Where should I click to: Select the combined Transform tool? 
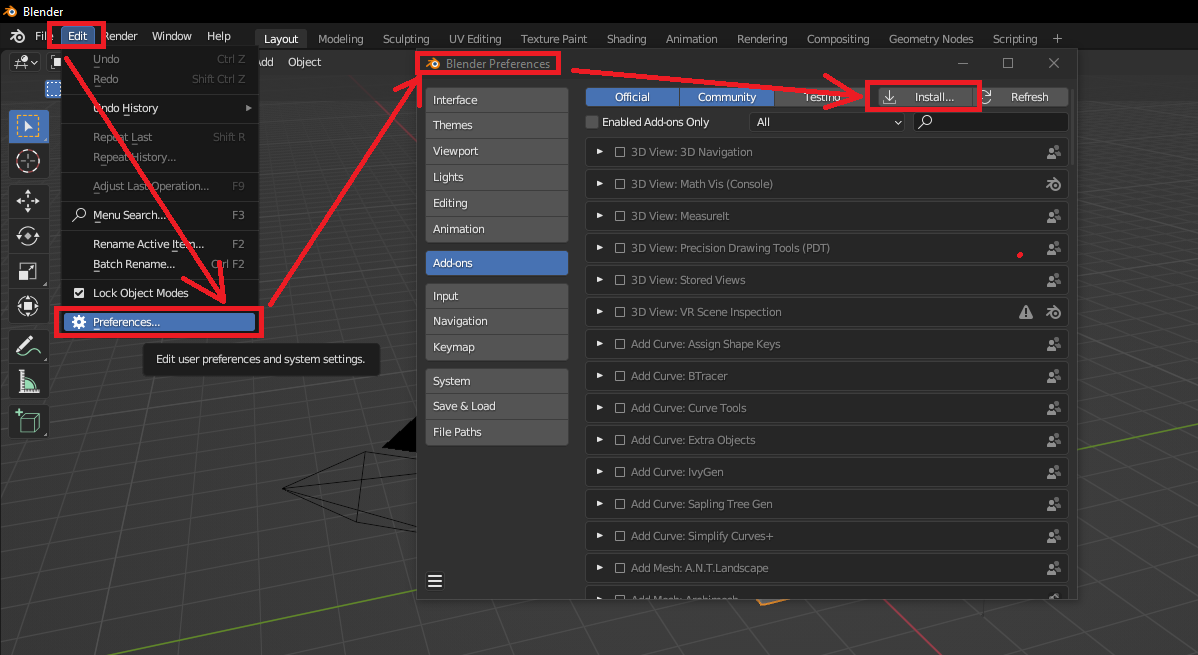click(x=28, y=306)
